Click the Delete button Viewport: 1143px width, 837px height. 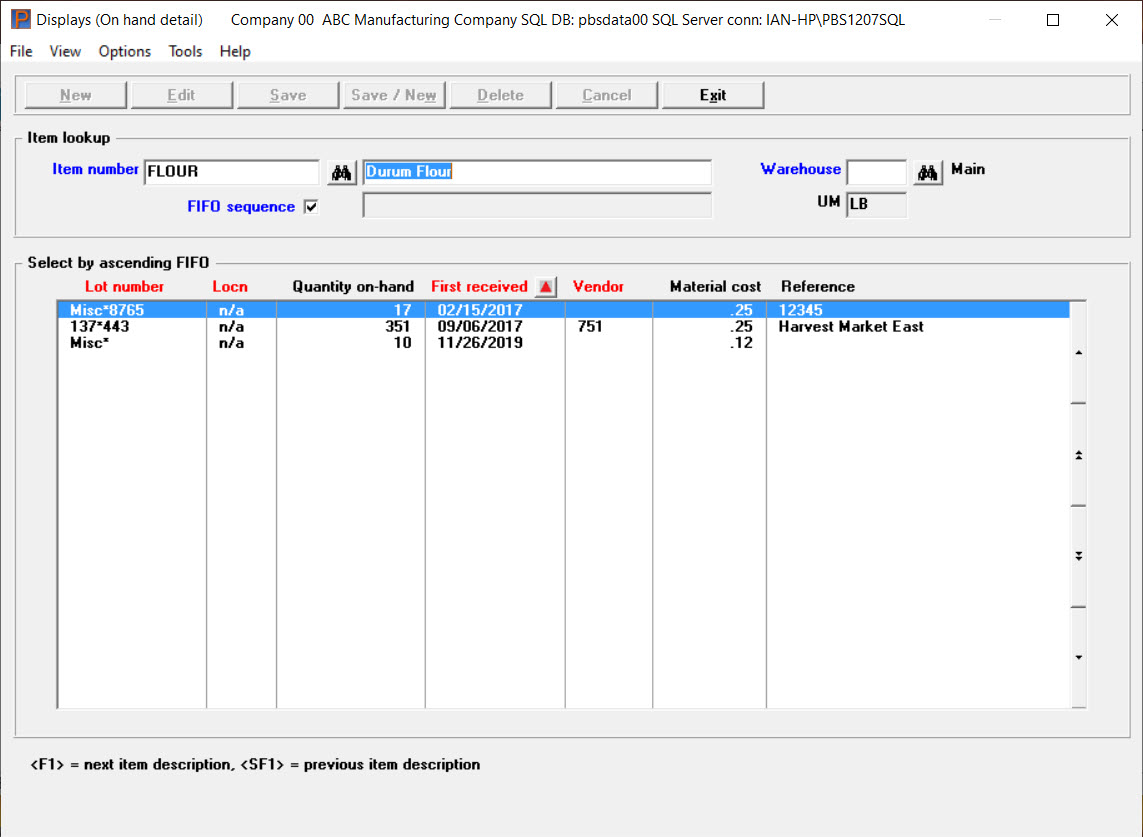point(500,94)
